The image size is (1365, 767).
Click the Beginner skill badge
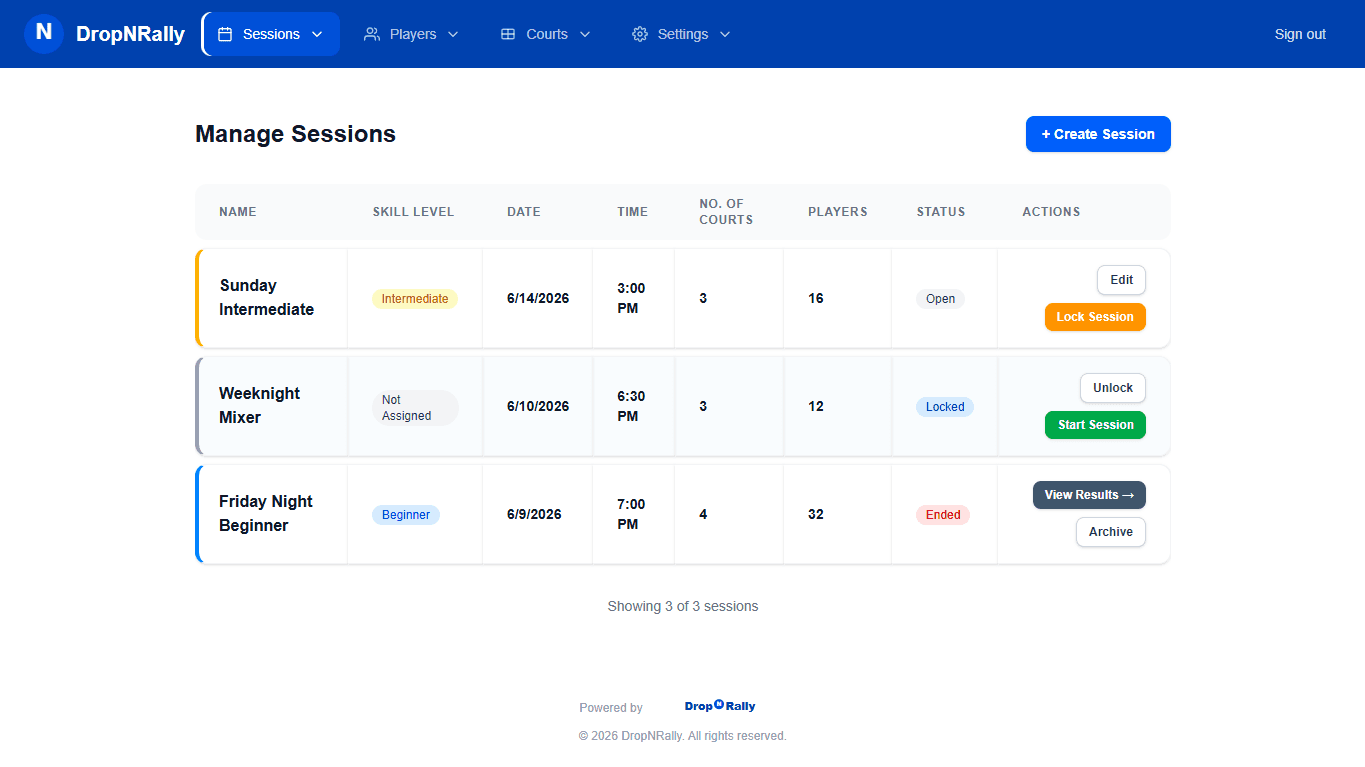click(406, 515)
